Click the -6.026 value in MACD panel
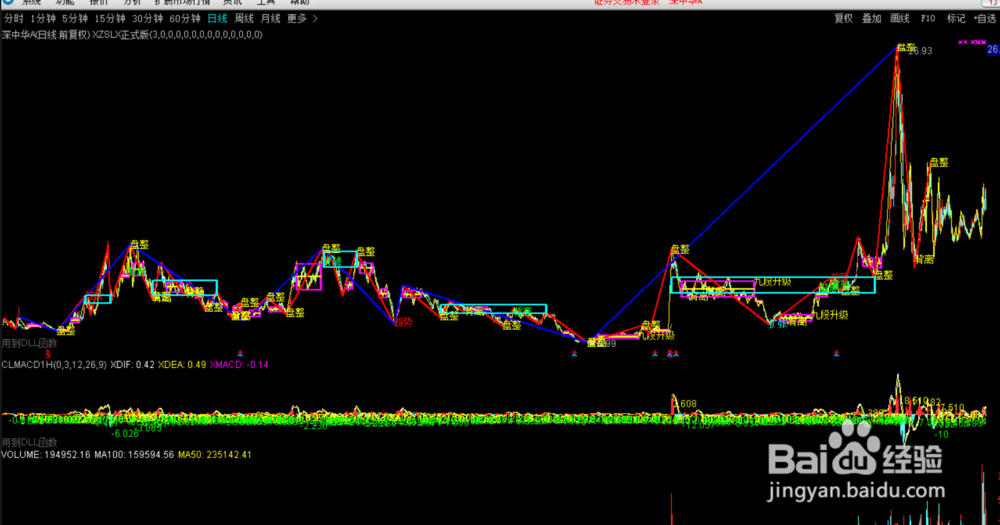The image size is (1000, 525). click(x=125, y=434)
